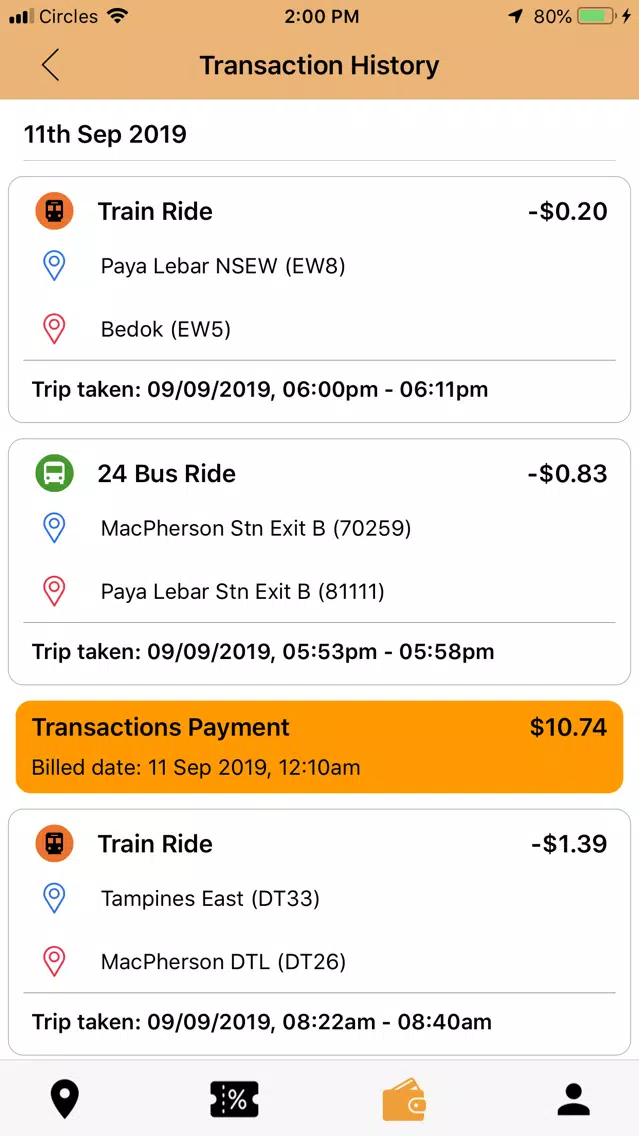This screenshot has height=1136, width=639.
Task: Select the -$0.20 Train Ride fare amount
Action: coord(567,212)
